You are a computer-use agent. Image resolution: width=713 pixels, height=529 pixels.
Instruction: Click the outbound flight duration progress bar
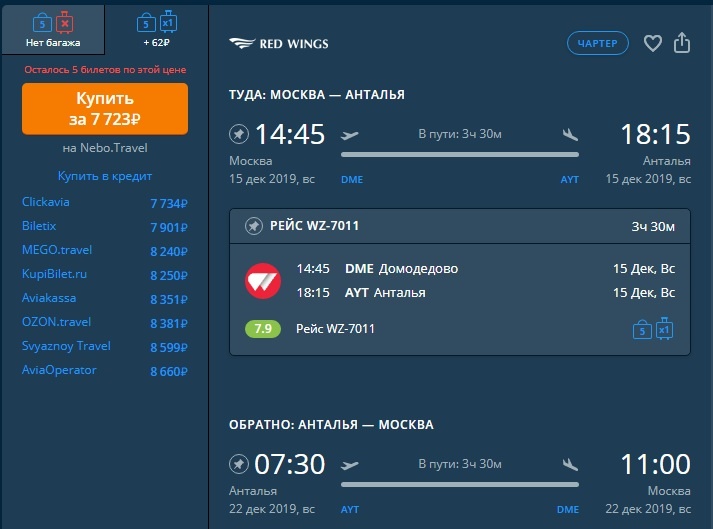pyautogui.click(x=460, y=155)
